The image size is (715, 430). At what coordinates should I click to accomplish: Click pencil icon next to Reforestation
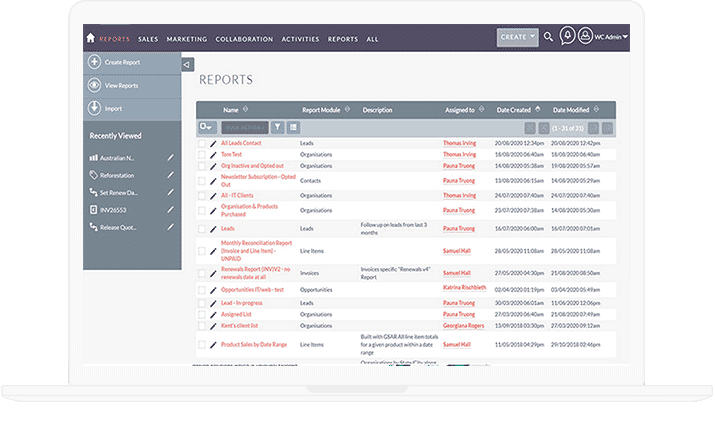(x=171, y=175)
